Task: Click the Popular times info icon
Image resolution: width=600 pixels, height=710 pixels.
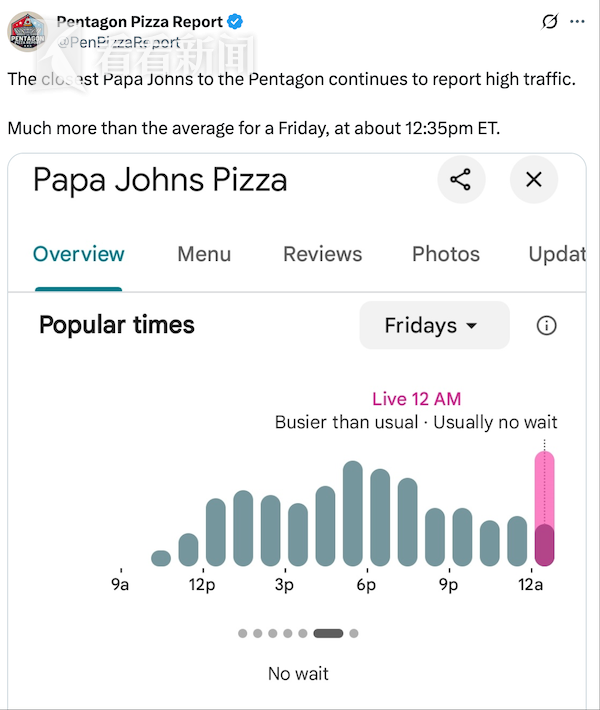Action: (x=546, y=326)
